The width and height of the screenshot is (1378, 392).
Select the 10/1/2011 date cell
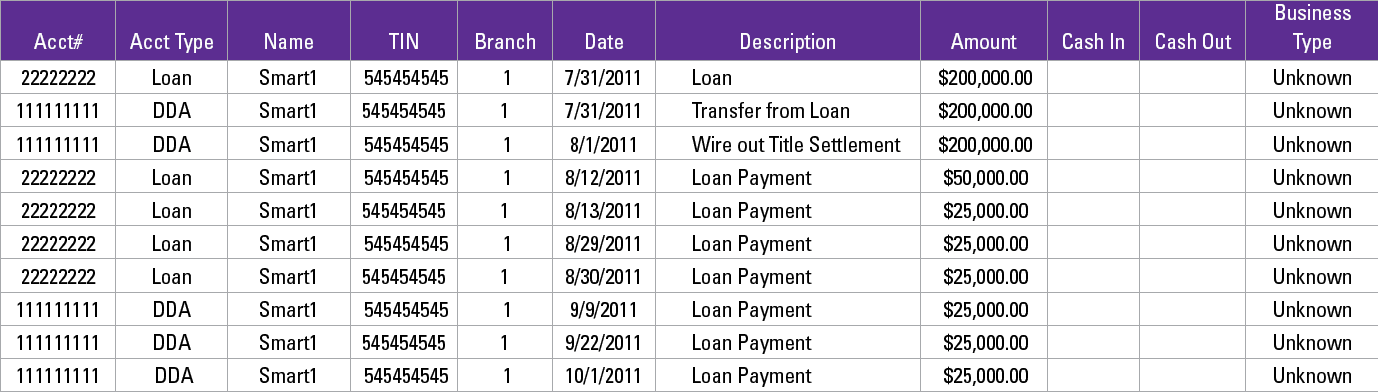(604, 376)
